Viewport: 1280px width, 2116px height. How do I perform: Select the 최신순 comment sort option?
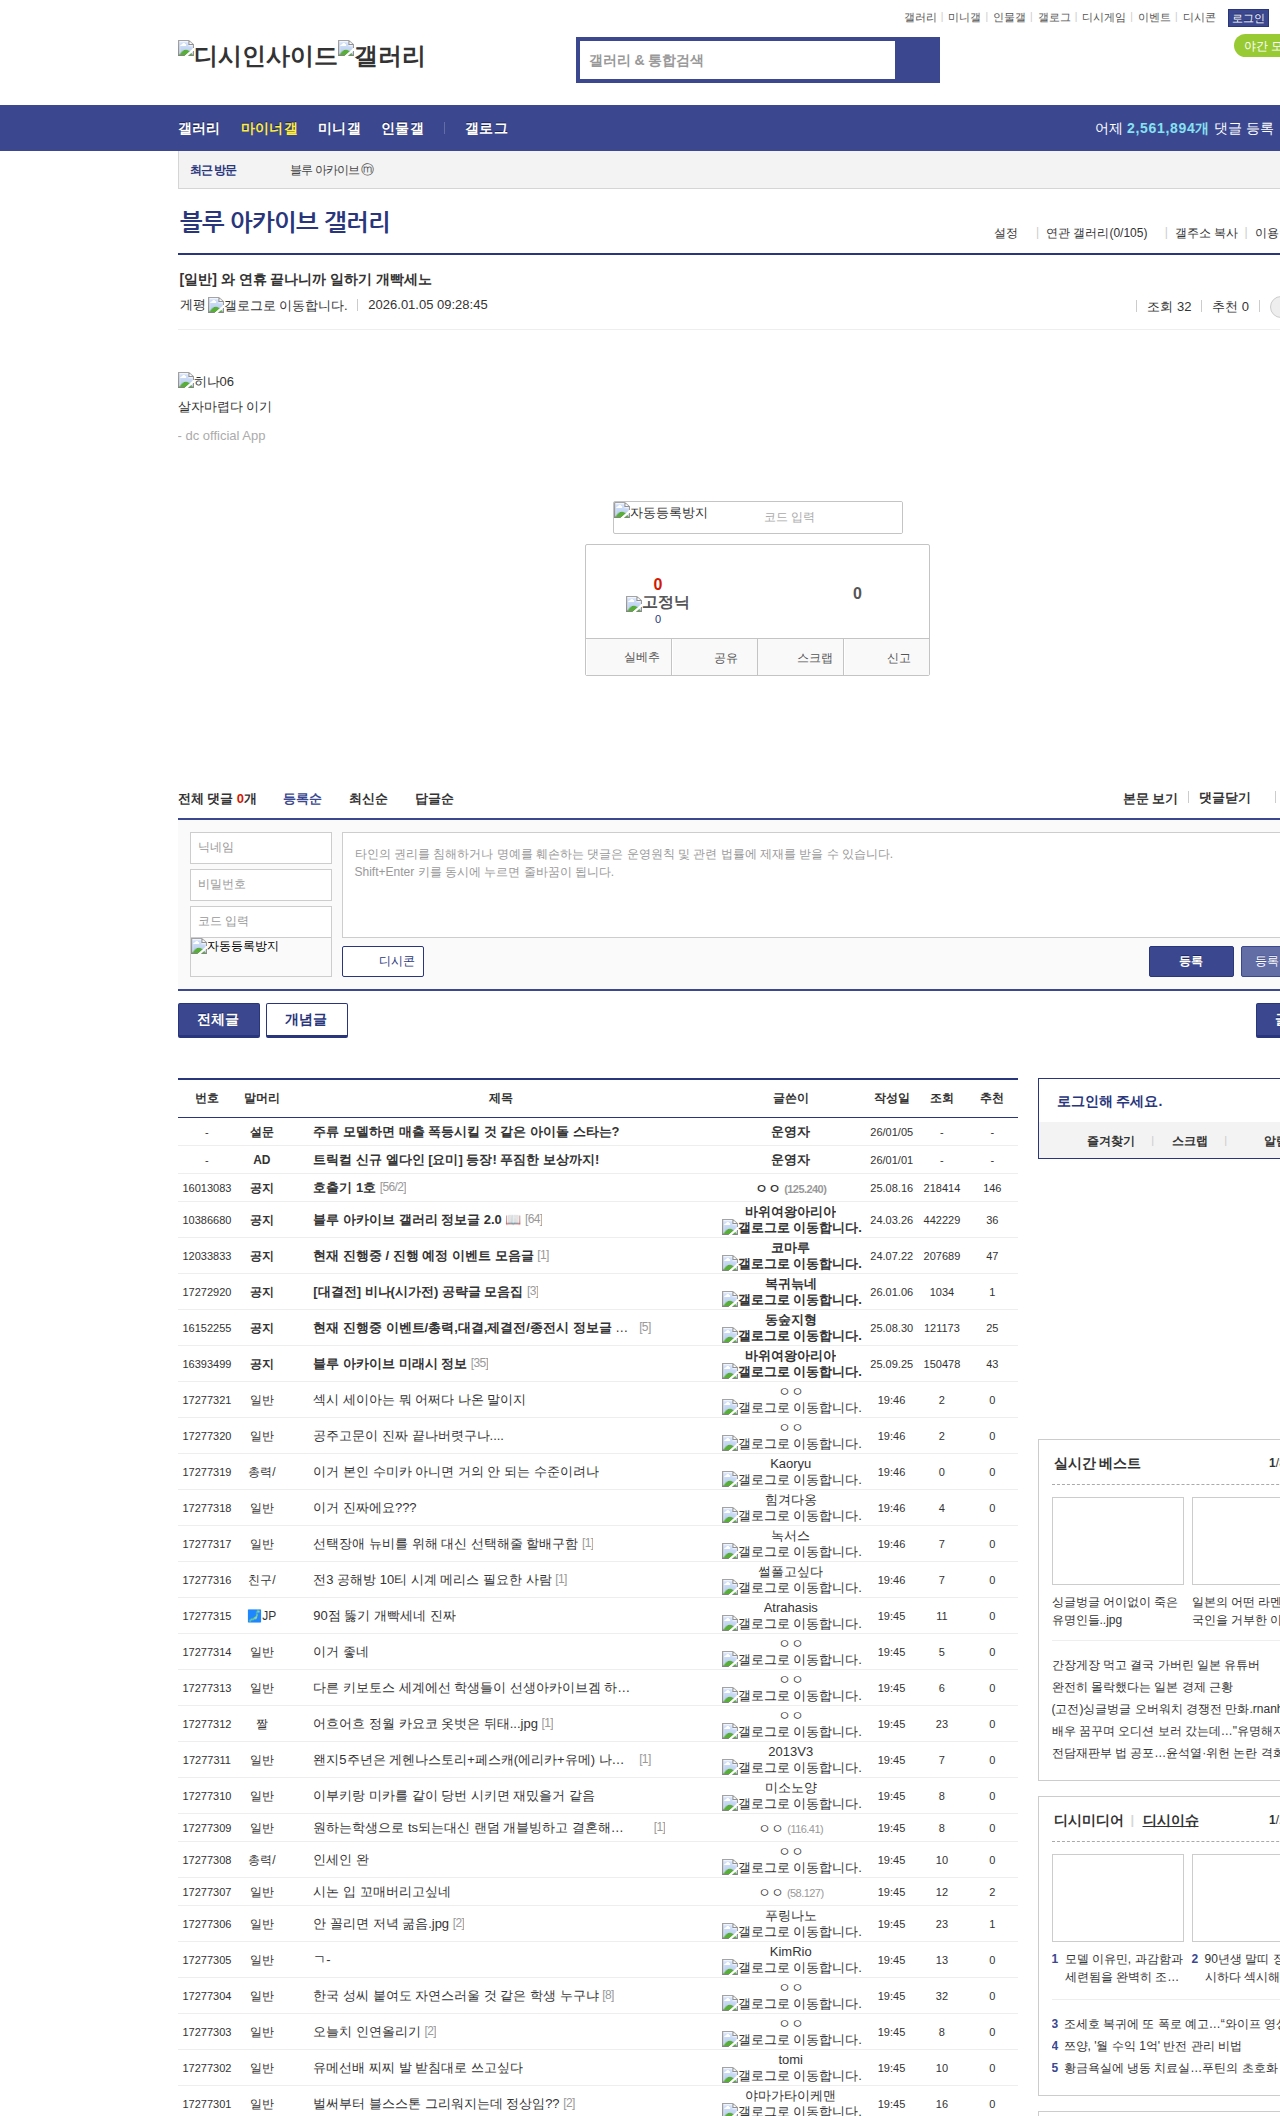point(368,799)
